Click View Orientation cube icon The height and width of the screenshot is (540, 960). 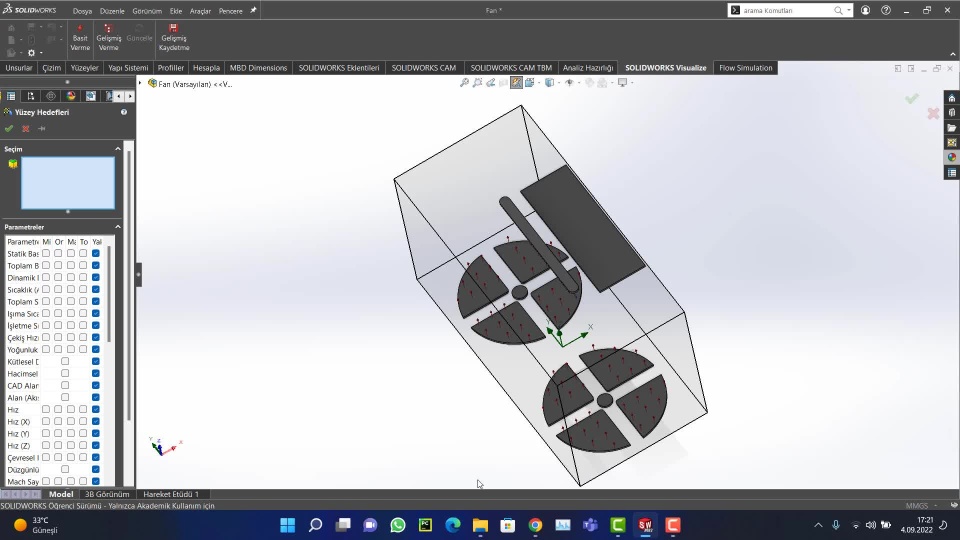click(x=529, y=83)
